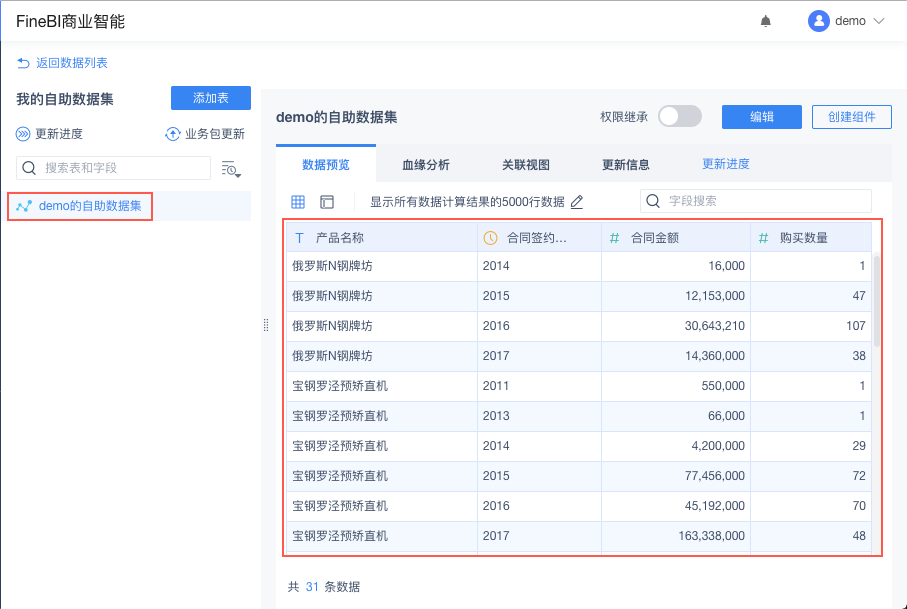Expand the demo account dropdown arrow
Image resolution: width=907 pixels, height=609 pixels.
879,21
